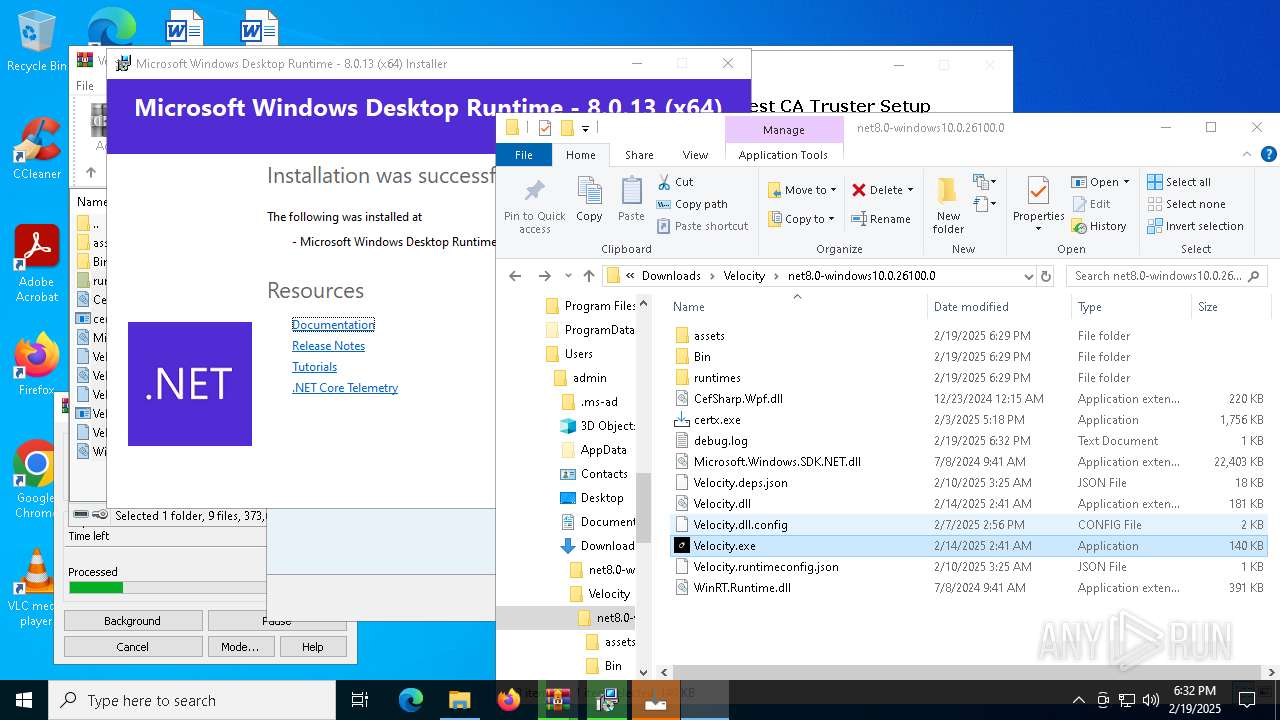1280x720 pixels.
Task: Open the .NET Core Telemetry link
Action: [345, 387]
